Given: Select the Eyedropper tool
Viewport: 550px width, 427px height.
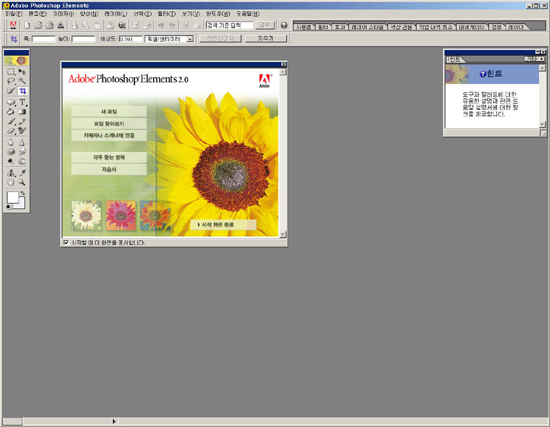Looking at the screenshot, I should pyautogui.click(x=22, y=173).
